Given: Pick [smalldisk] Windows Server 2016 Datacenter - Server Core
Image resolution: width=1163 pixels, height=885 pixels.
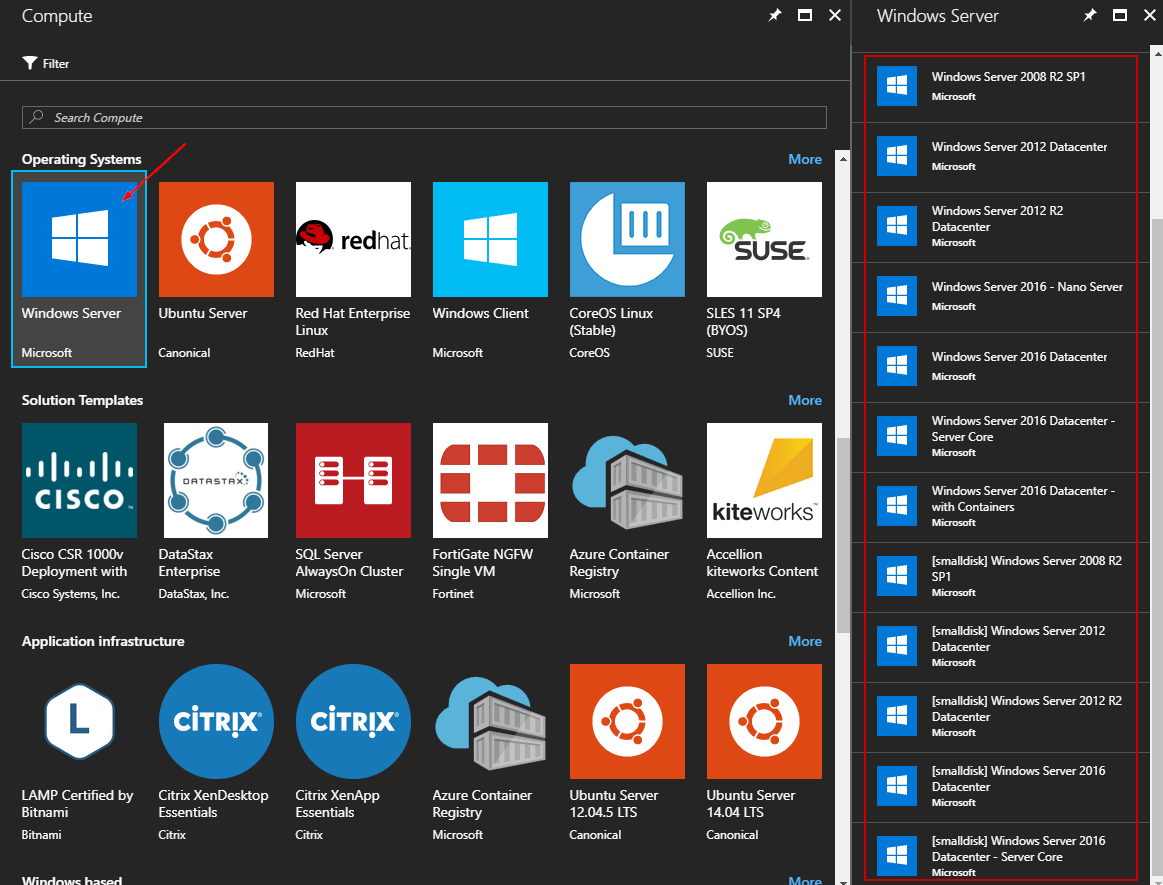Looking at the screenshot, I should point(1001,852).
